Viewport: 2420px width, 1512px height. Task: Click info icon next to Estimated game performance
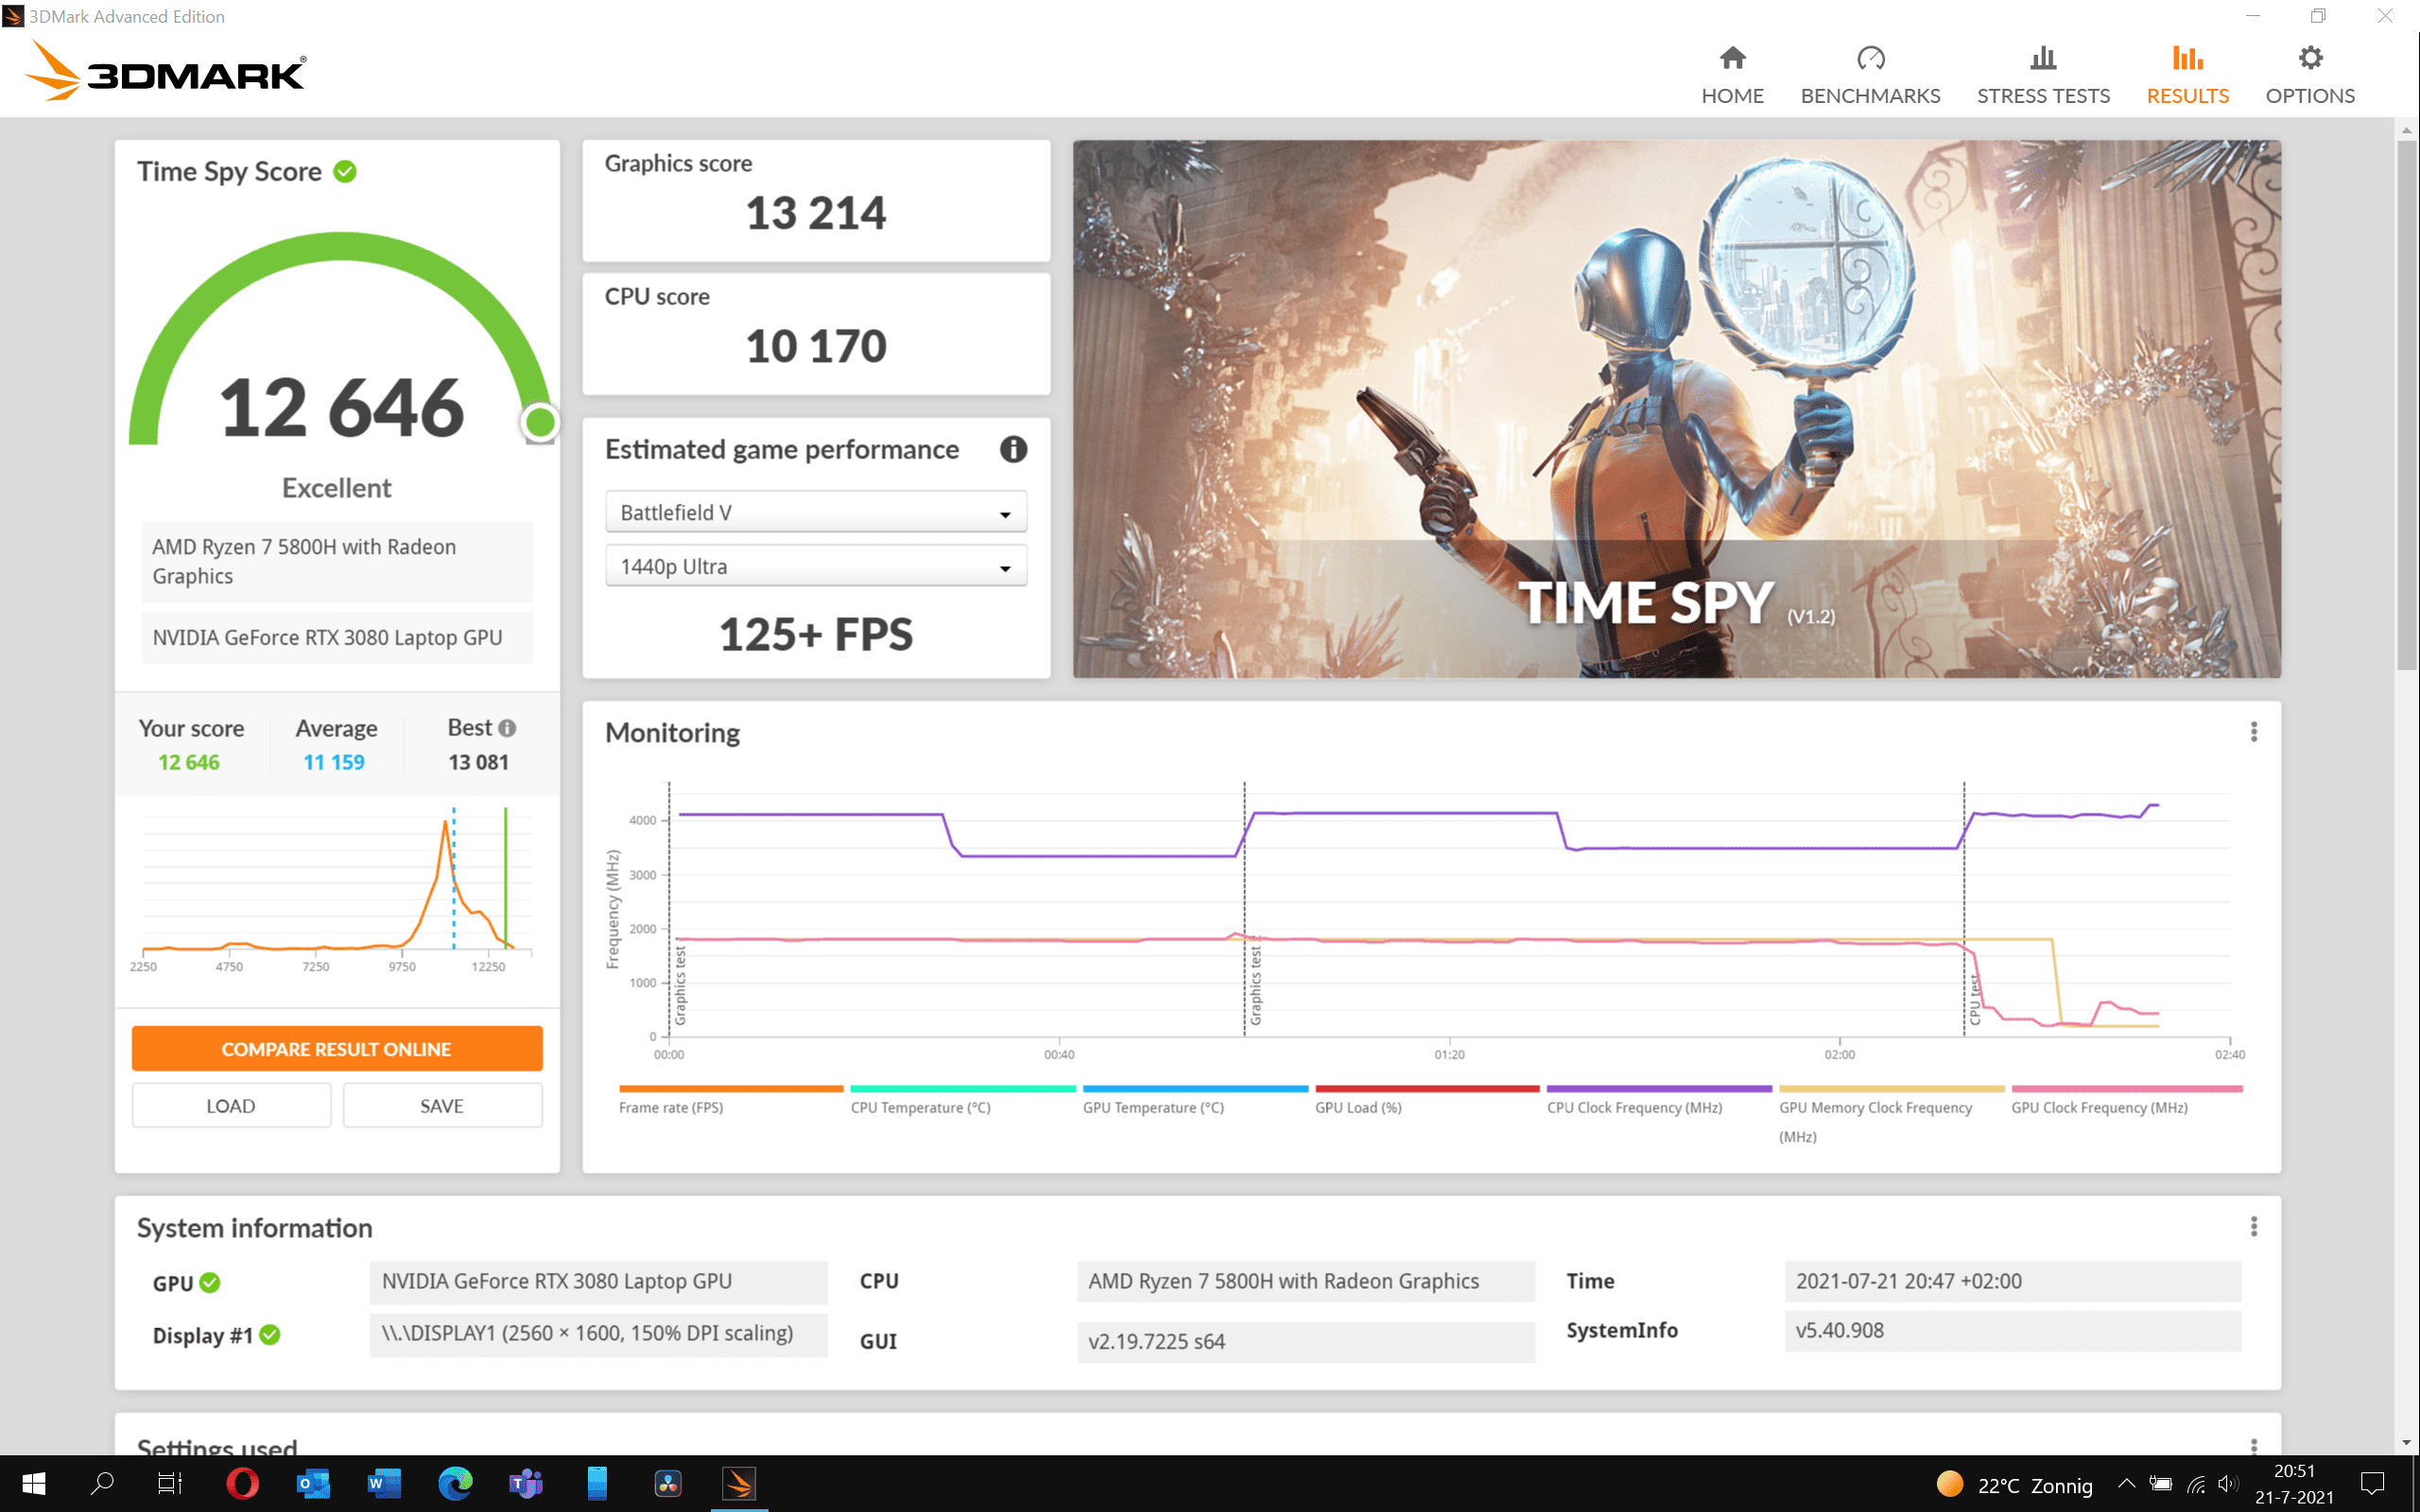pyautogui.click(x=1013, y=450)
